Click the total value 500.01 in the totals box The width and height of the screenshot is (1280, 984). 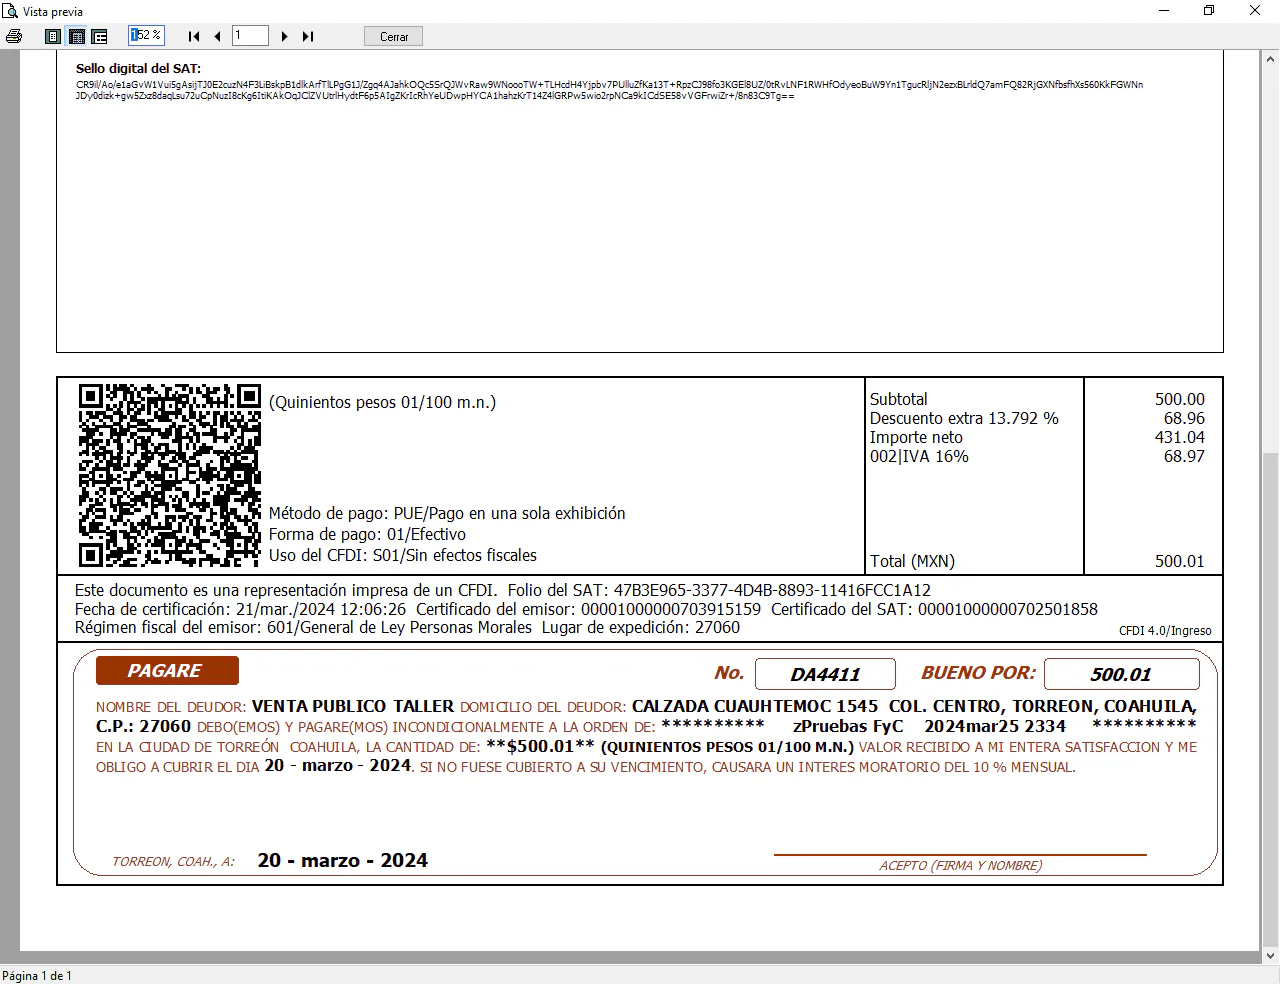pyautogui.click(x=1180, y=561)
